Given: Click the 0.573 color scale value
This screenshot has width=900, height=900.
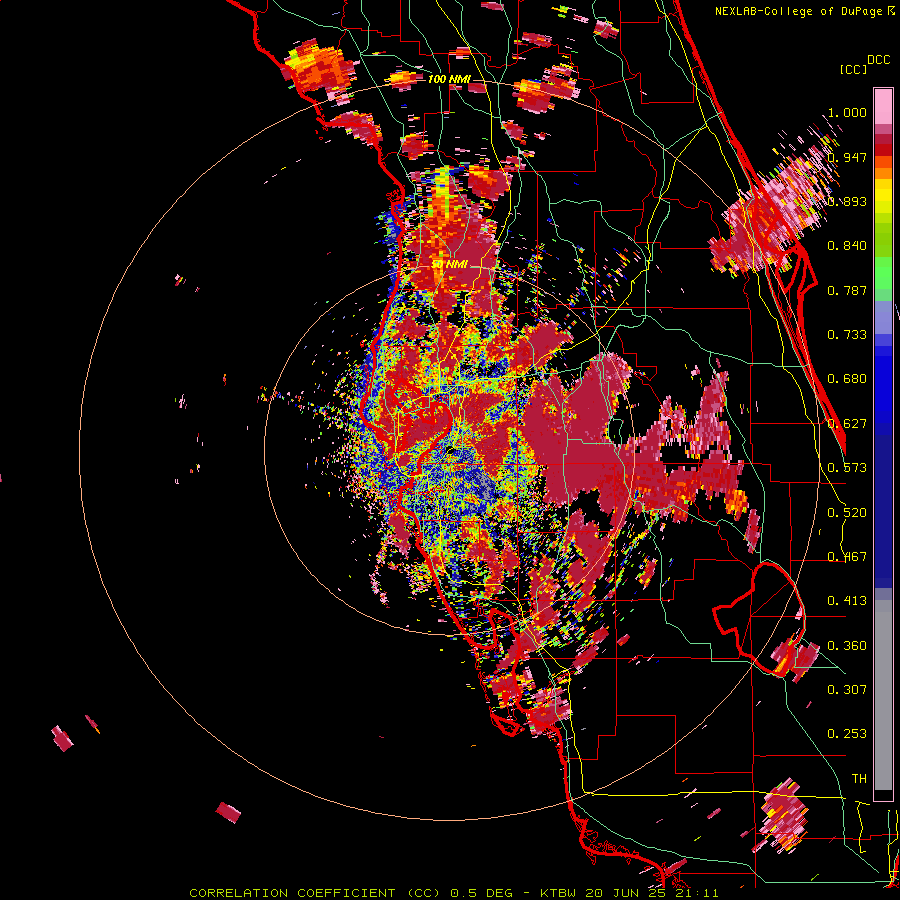Looking at the screenshot, I should tap(847, 468).
